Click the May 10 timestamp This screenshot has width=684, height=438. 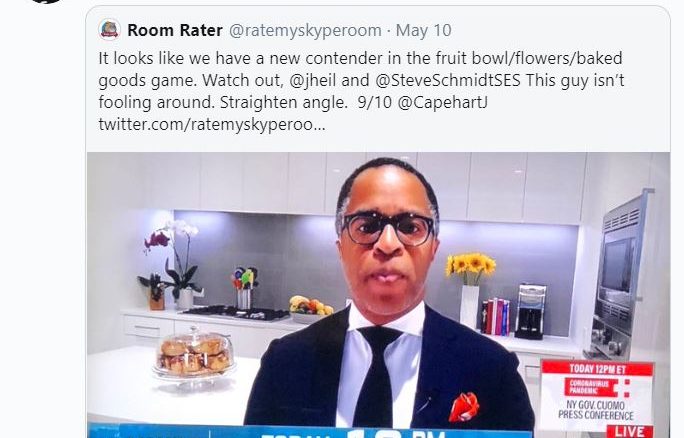423,30
